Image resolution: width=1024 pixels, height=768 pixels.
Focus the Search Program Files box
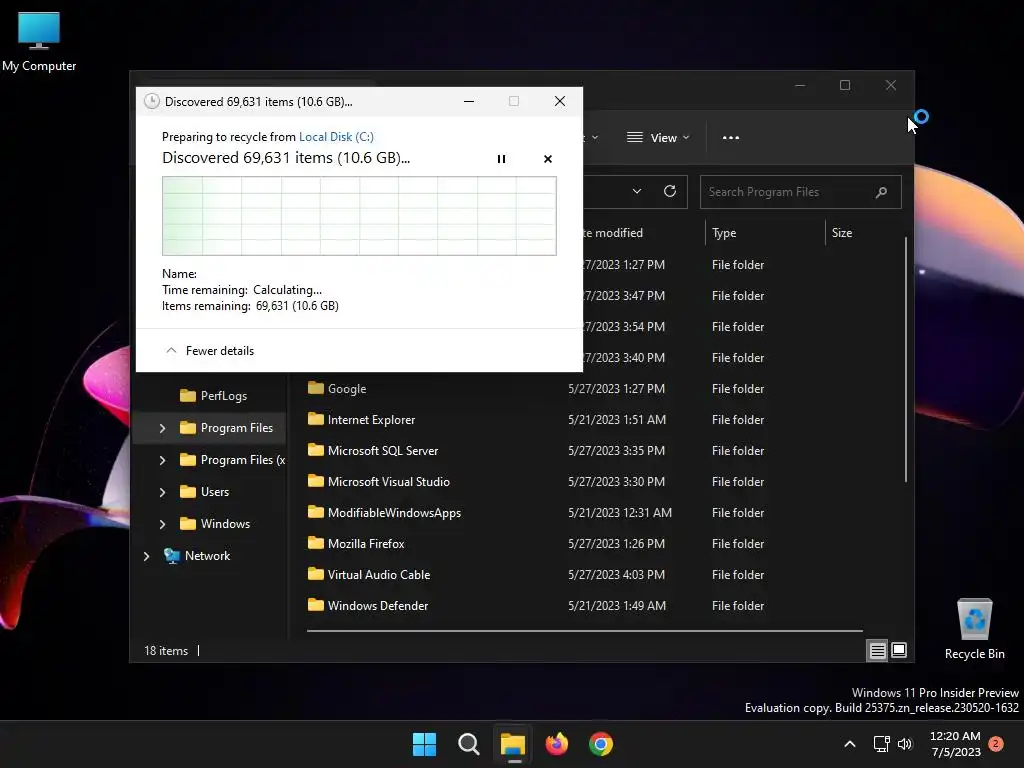[x=800, y=192]
